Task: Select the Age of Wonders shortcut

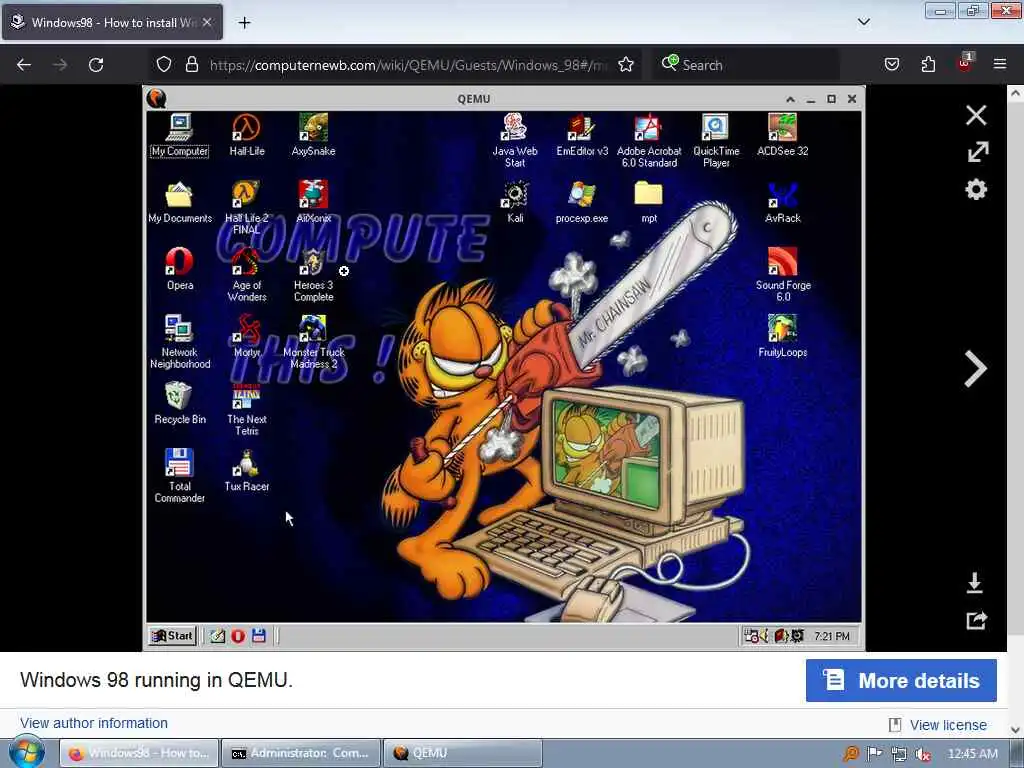Action: 246,274
